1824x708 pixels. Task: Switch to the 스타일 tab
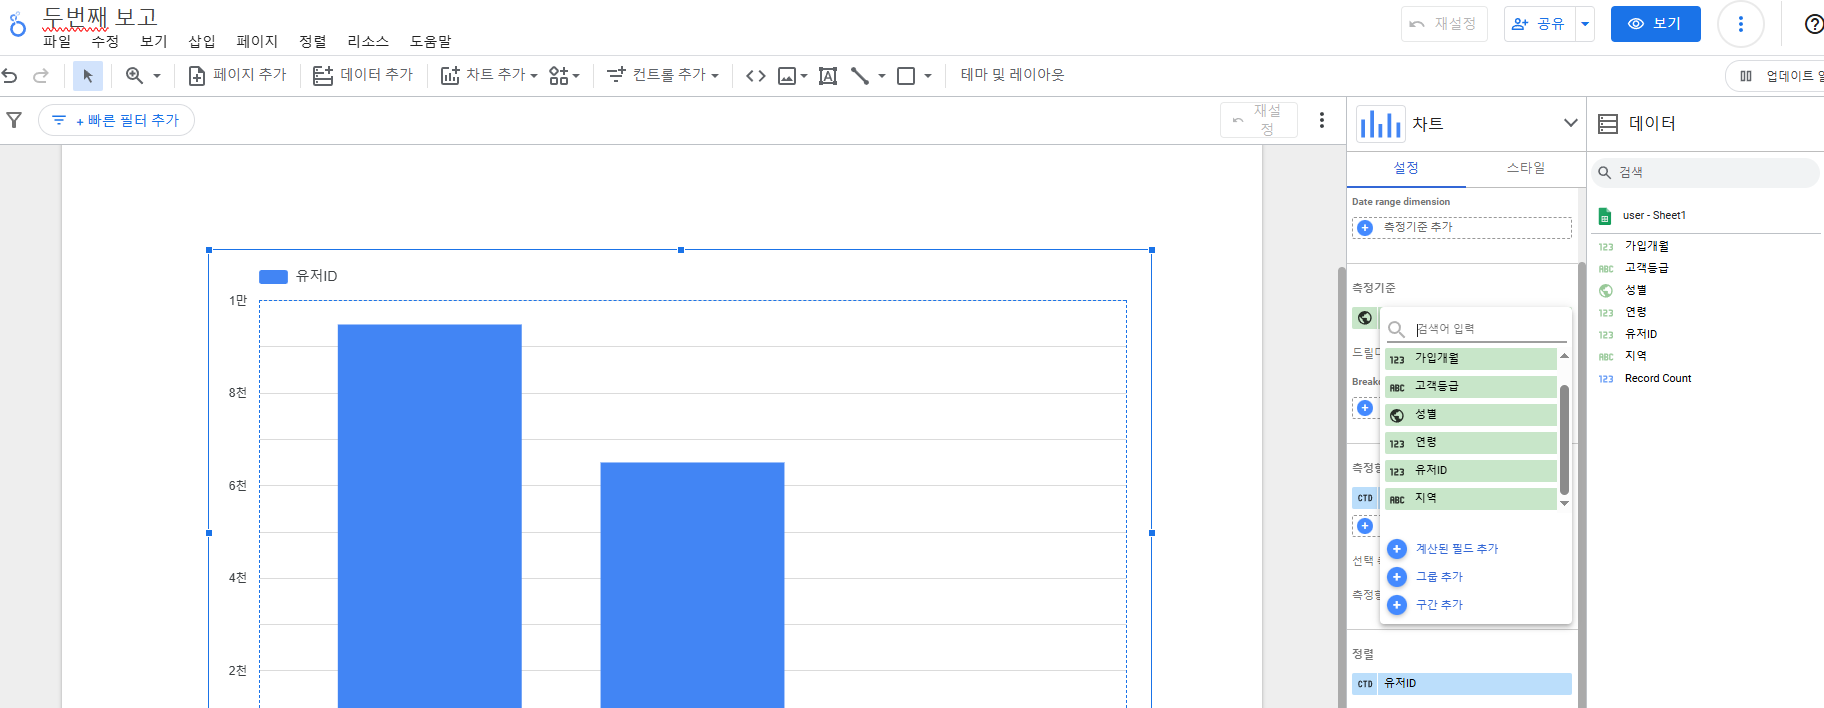pyautogui.click(x=1526, y=168)
